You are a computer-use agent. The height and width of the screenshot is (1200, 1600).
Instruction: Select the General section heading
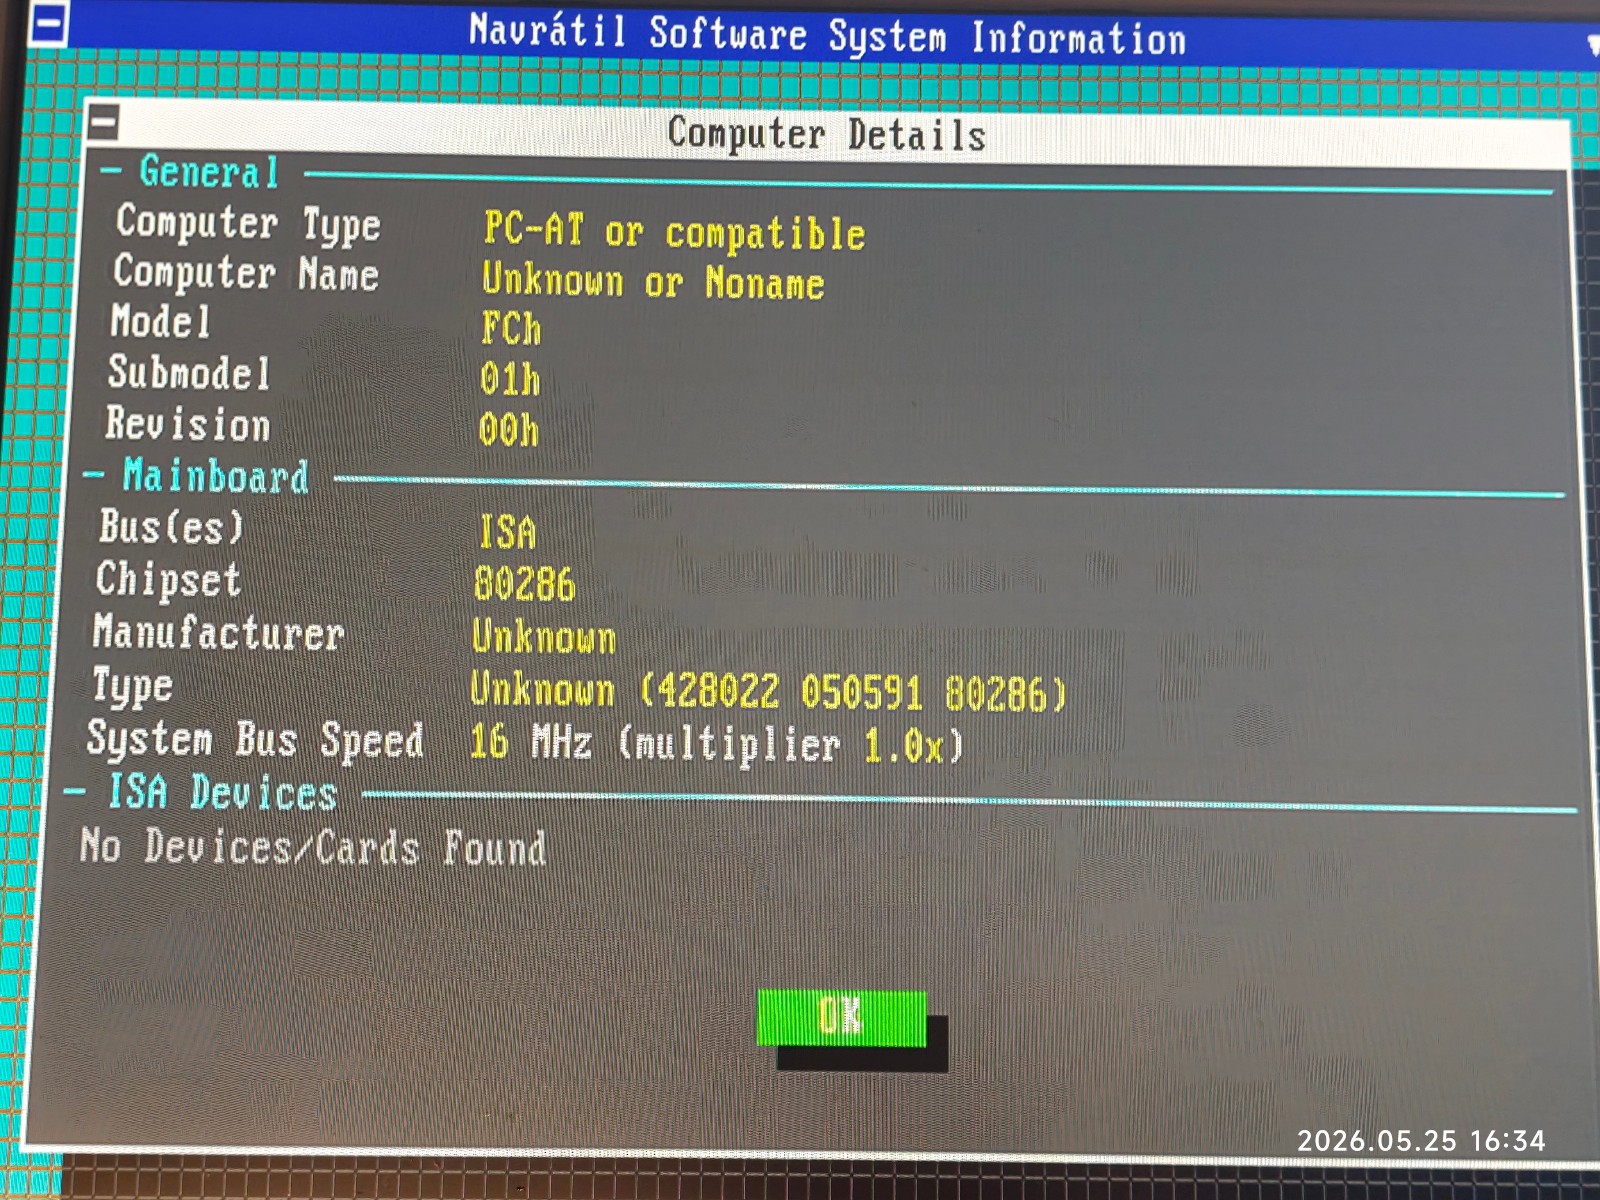pos(209,172)
